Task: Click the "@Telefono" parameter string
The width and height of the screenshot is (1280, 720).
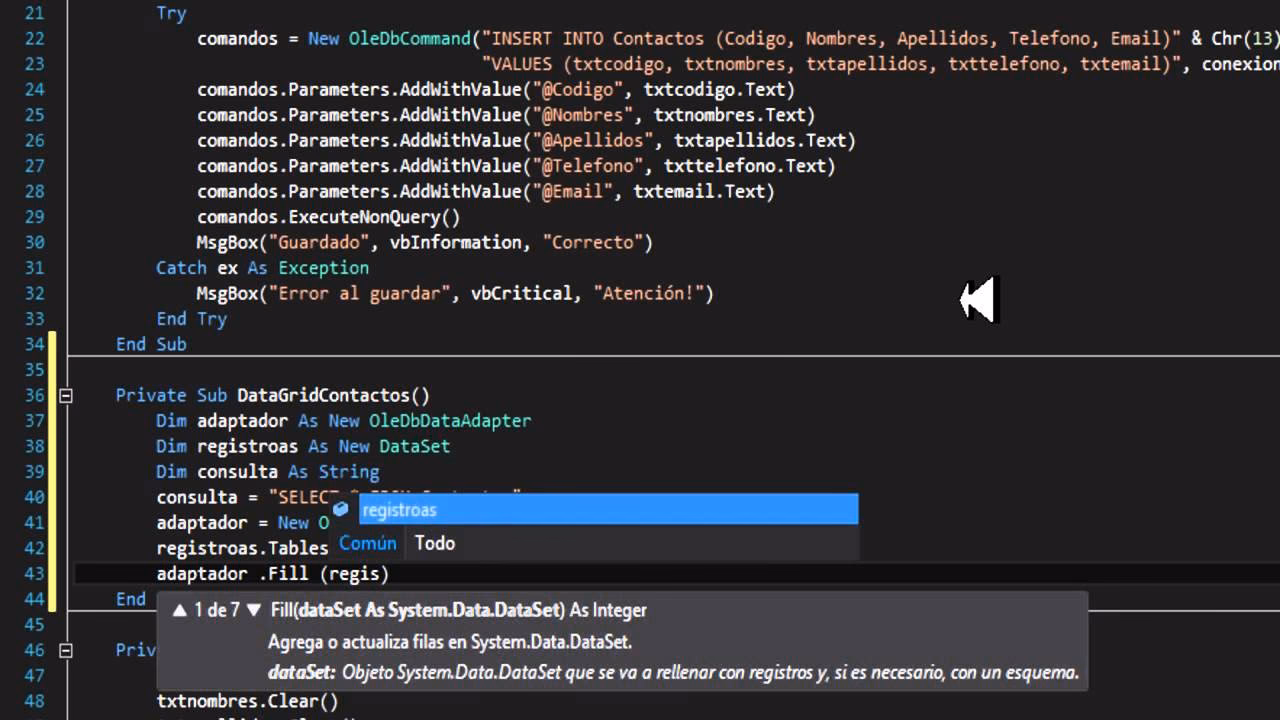Action: pos(586,166)
